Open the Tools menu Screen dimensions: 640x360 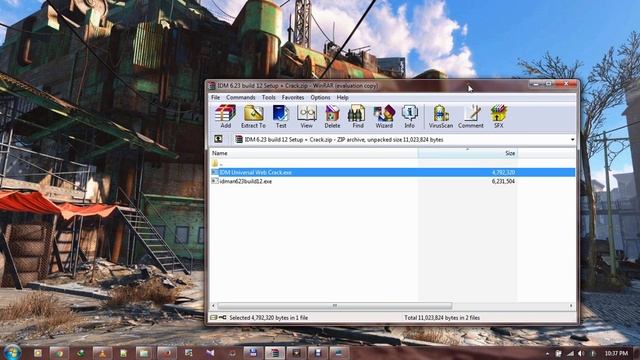(x=269, y=98)
